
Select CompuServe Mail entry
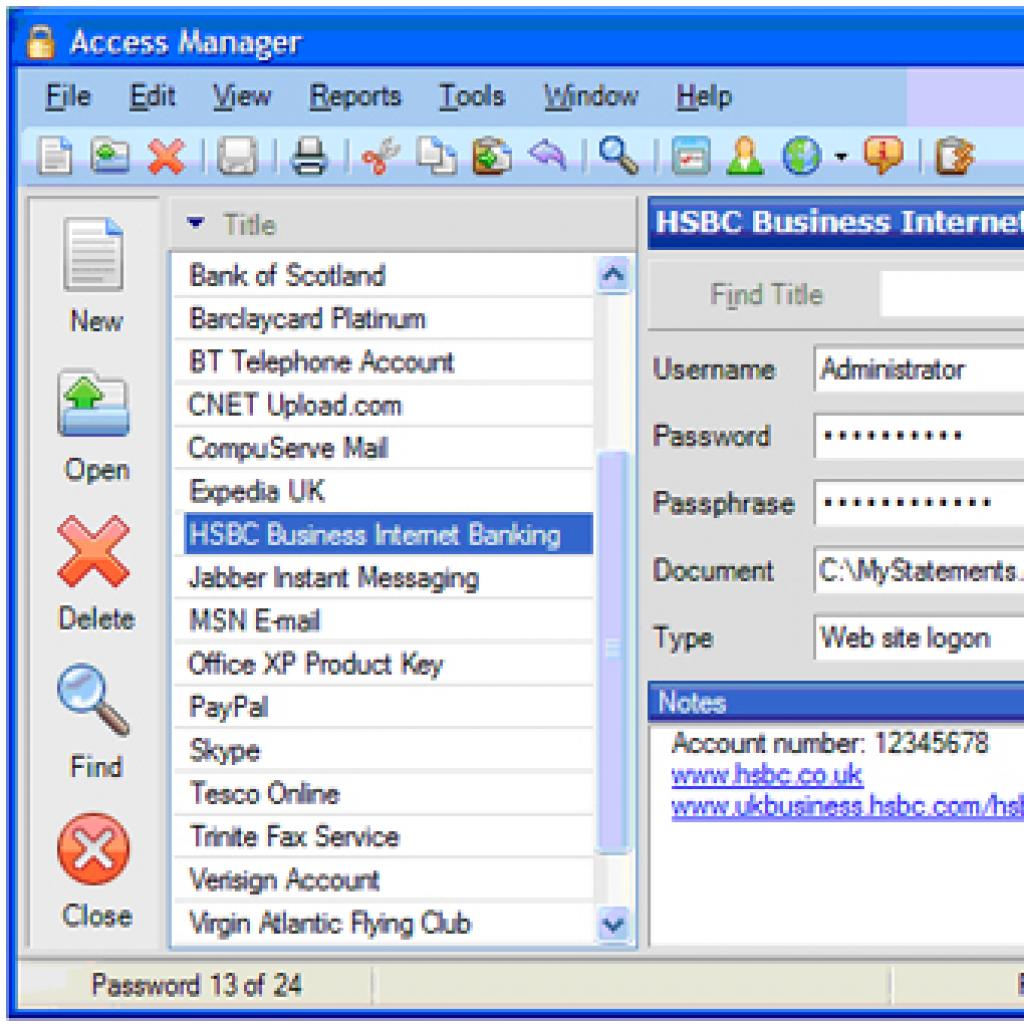383,448
